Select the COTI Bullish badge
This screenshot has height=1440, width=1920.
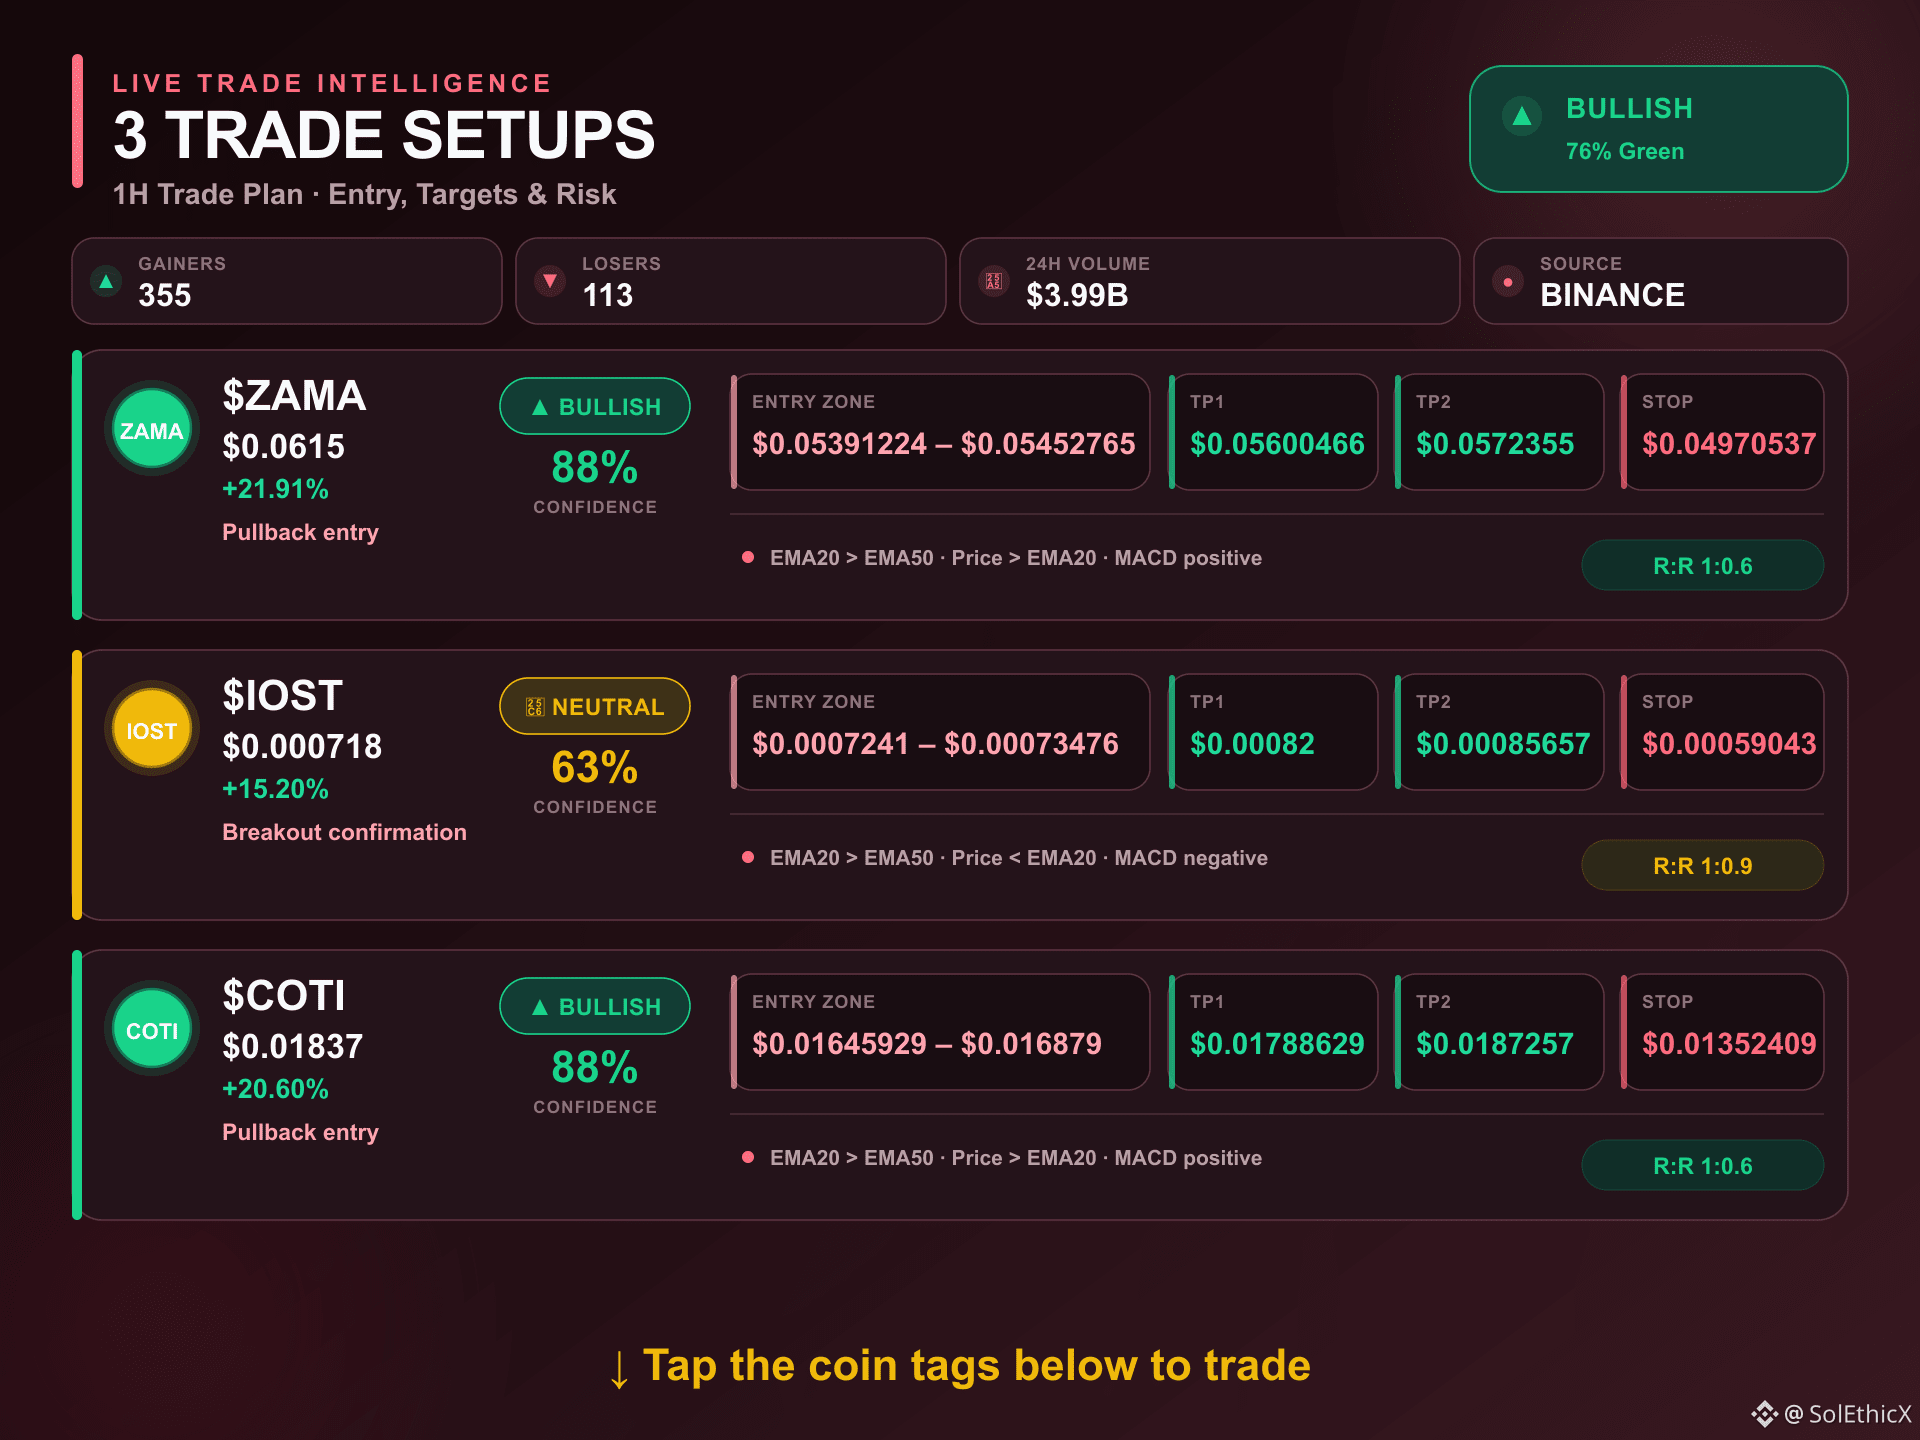[595, 1006]
